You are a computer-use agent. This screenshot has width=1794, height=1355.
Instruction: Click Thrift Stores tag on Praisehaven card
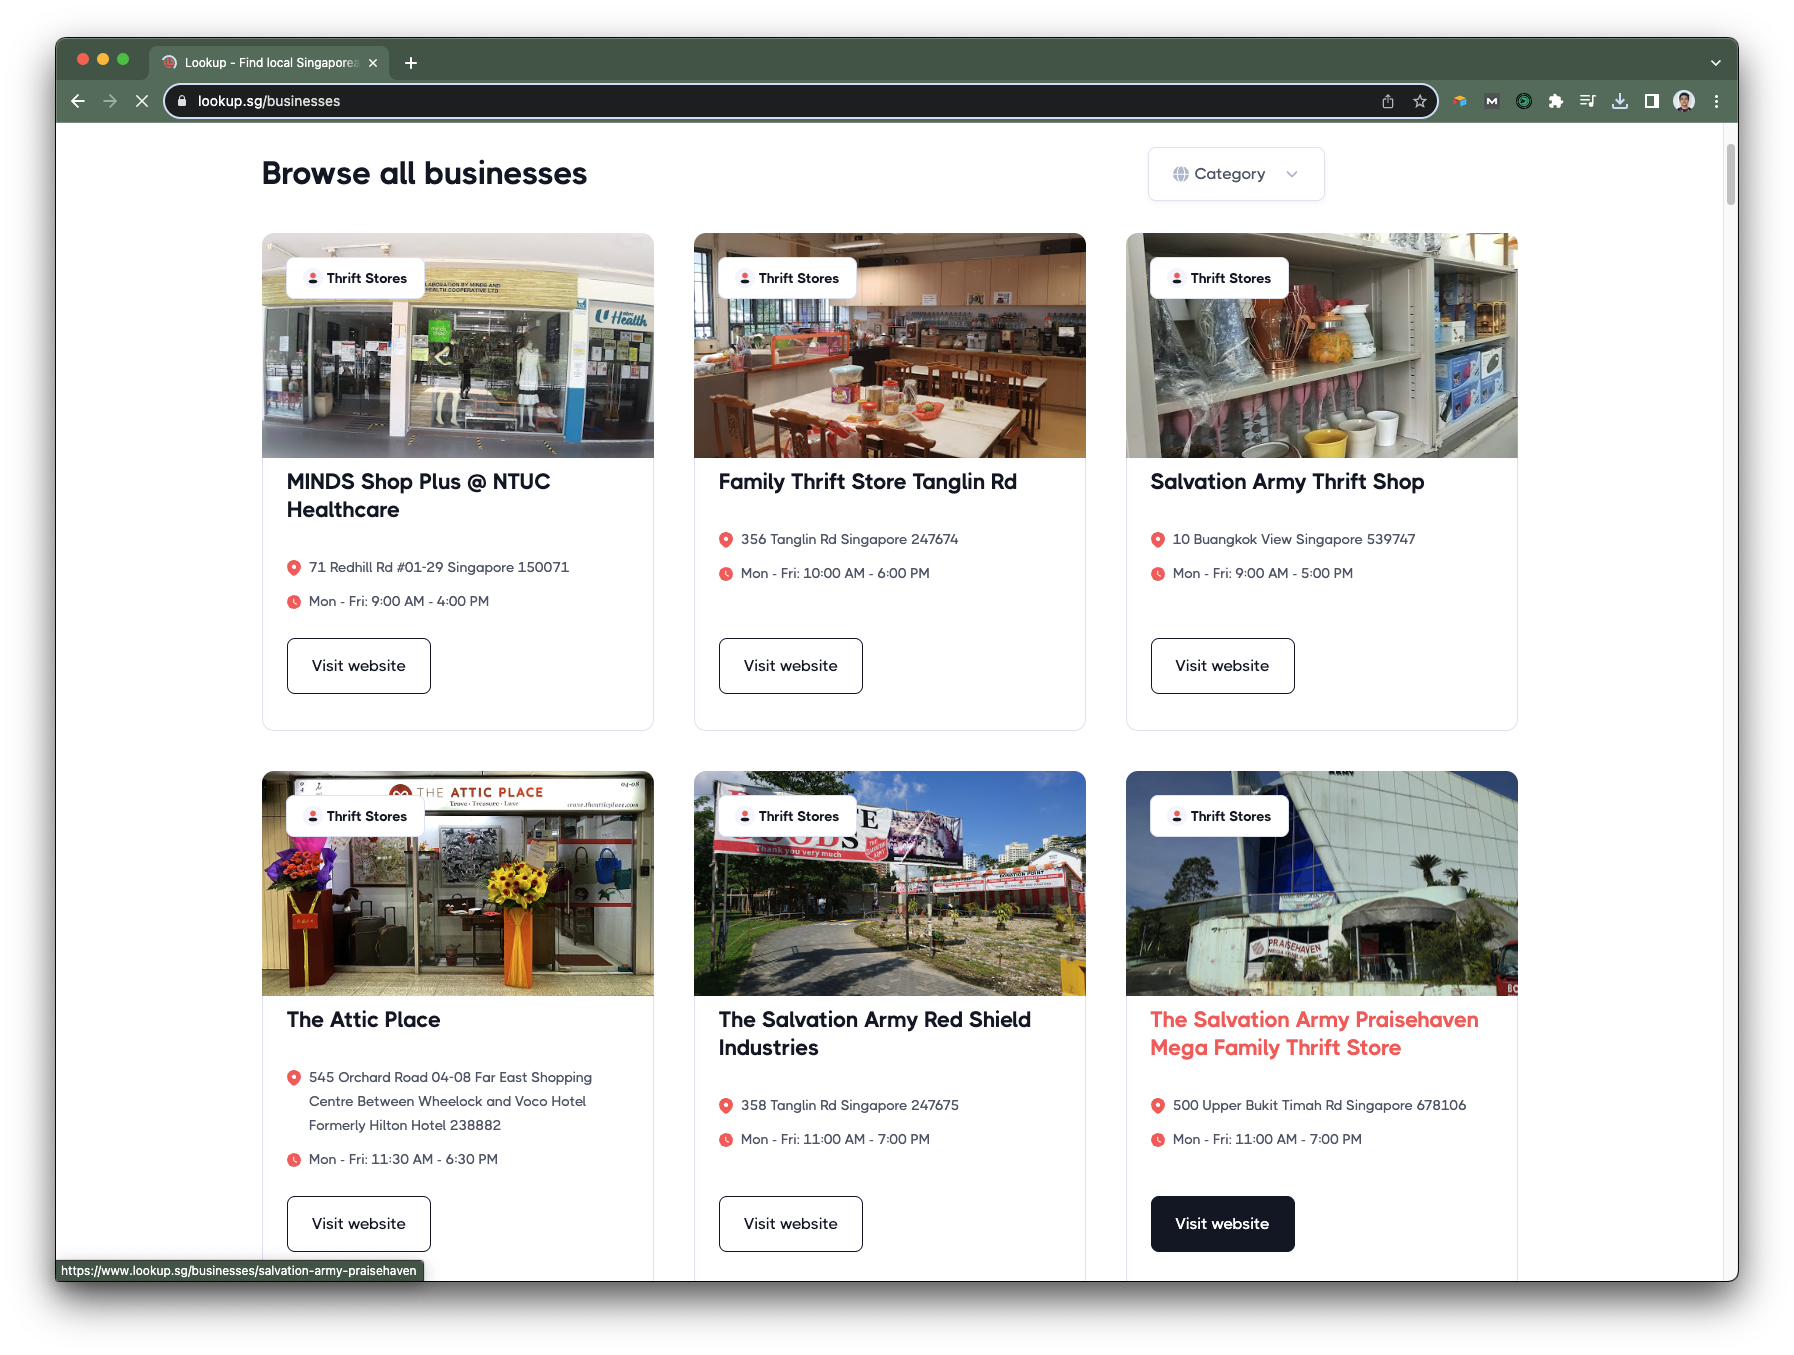(x=1219, y=816)
